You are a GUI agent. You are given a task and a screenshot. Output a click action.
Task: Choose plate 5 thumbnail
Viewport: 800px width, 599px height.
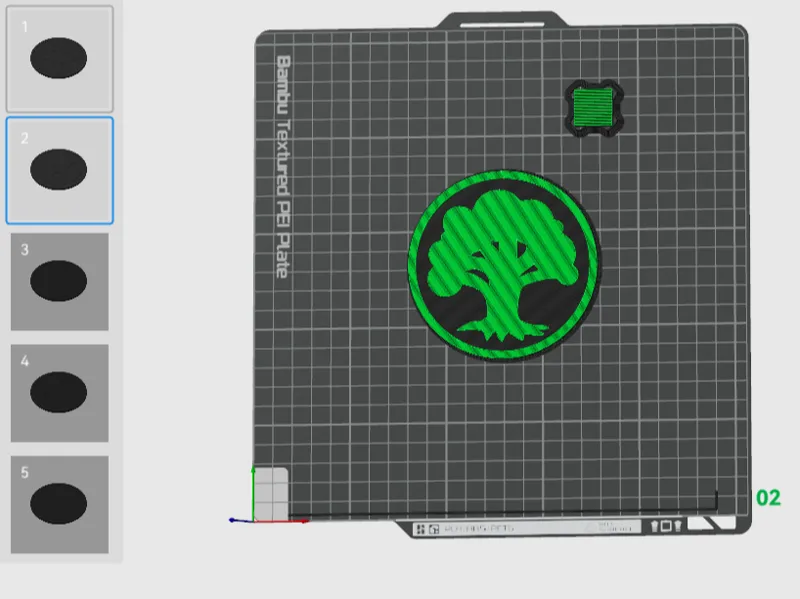pyautogui.click(x=59, y=505)
